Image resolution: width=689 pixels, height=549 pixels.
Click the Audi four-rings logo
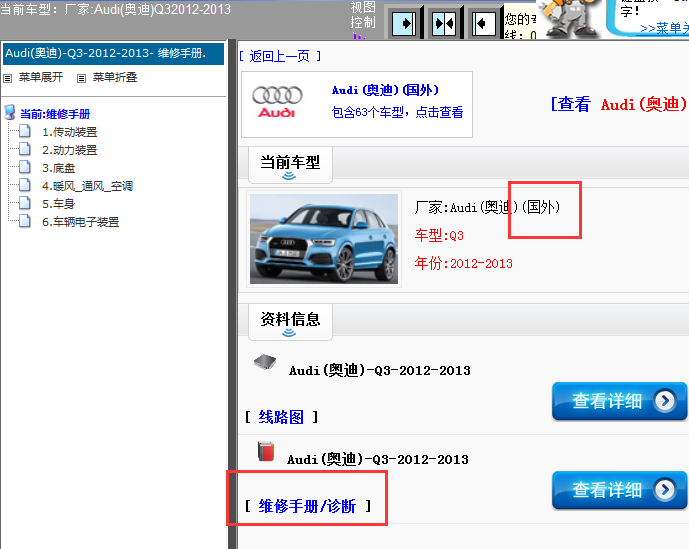click(277, 102)
